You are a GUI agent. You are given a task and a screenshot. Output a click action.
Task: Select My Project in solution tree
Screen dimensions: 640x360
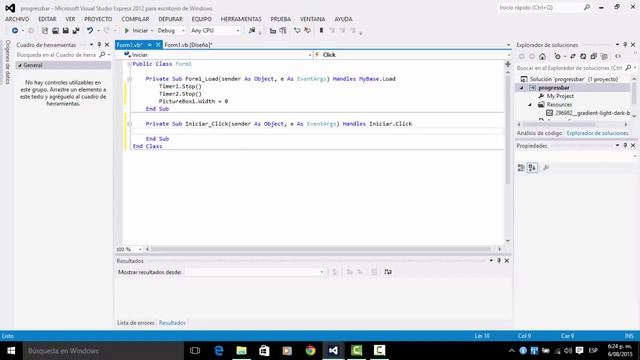[x=560, y=96]
